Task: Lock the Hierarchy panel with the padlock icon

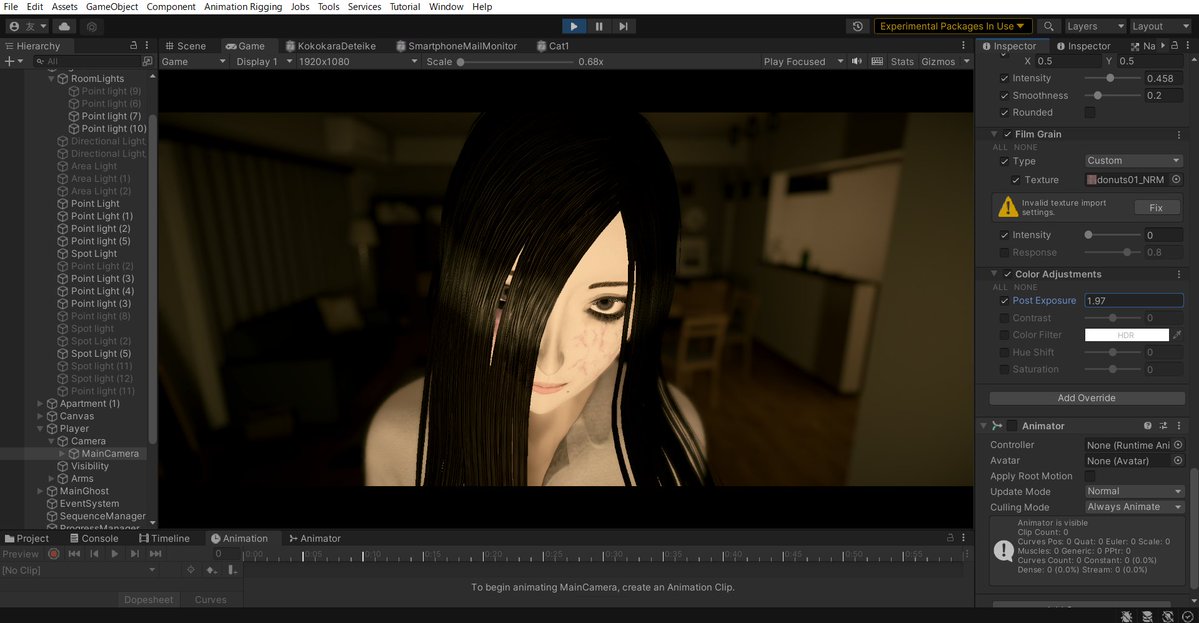Action: pos(134,46)
